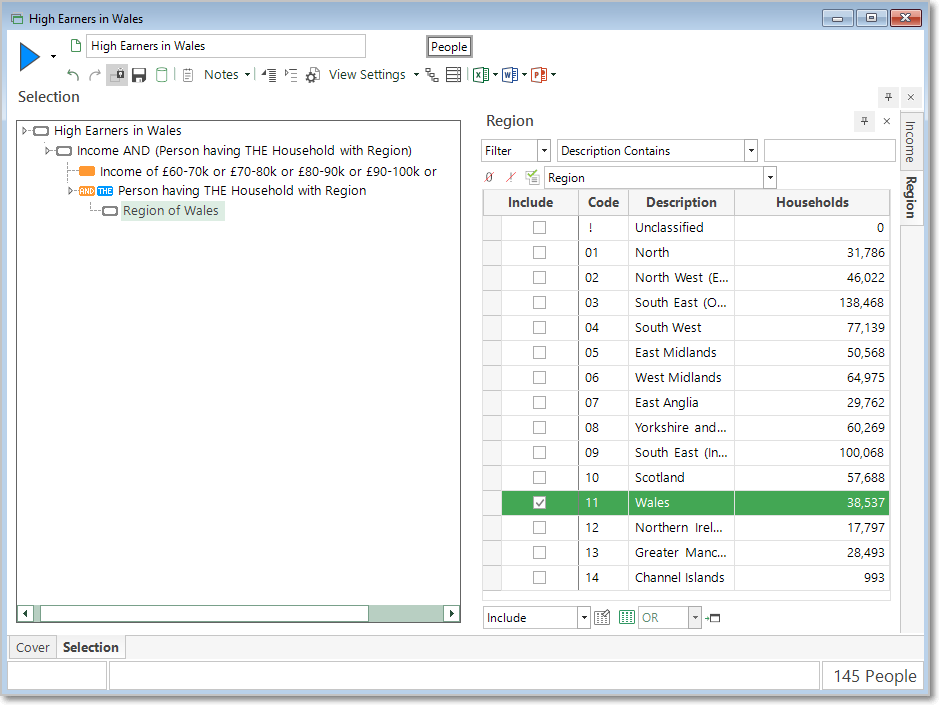The height and width of the screenshot is (705, 939).
Task: Open the Region variable dropdown
Action: coord(770,178)
